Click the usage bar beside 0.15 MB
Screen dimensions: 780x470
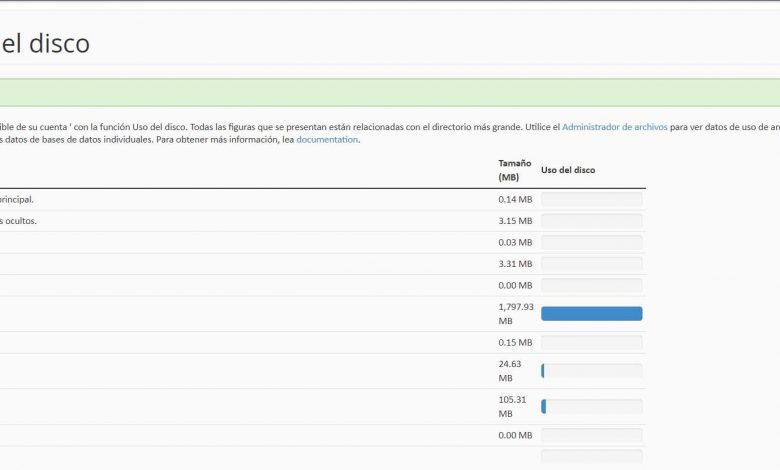point(591,343)
